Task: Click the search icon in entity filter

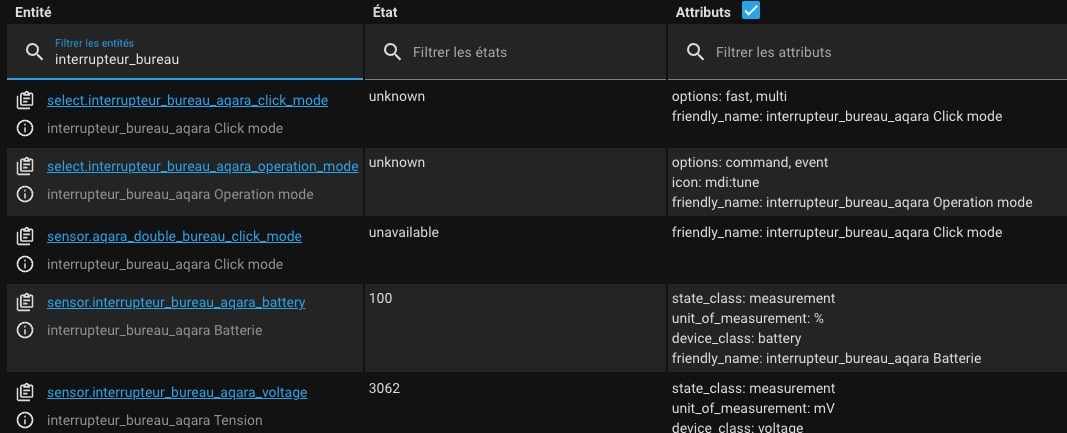Action: point(34,52)
